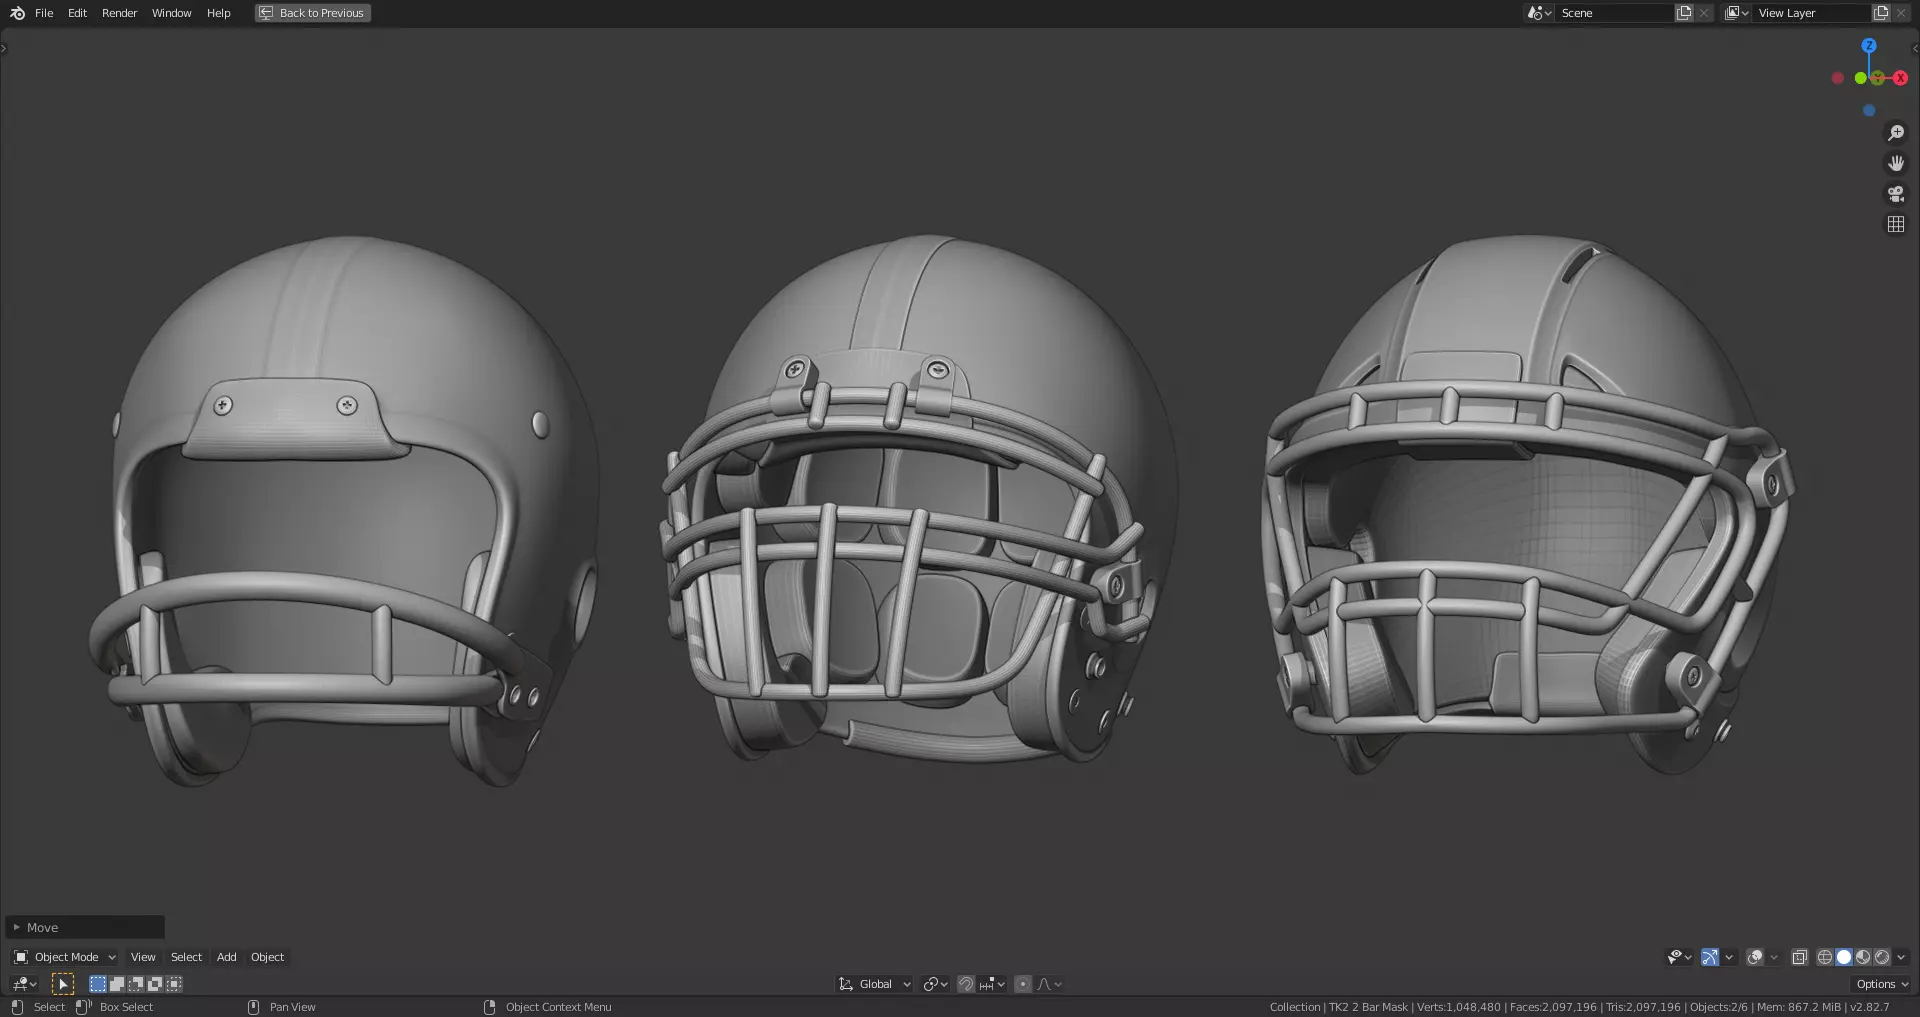Click the Back to Previous button
The image size is (1920, 1017).
313,13
